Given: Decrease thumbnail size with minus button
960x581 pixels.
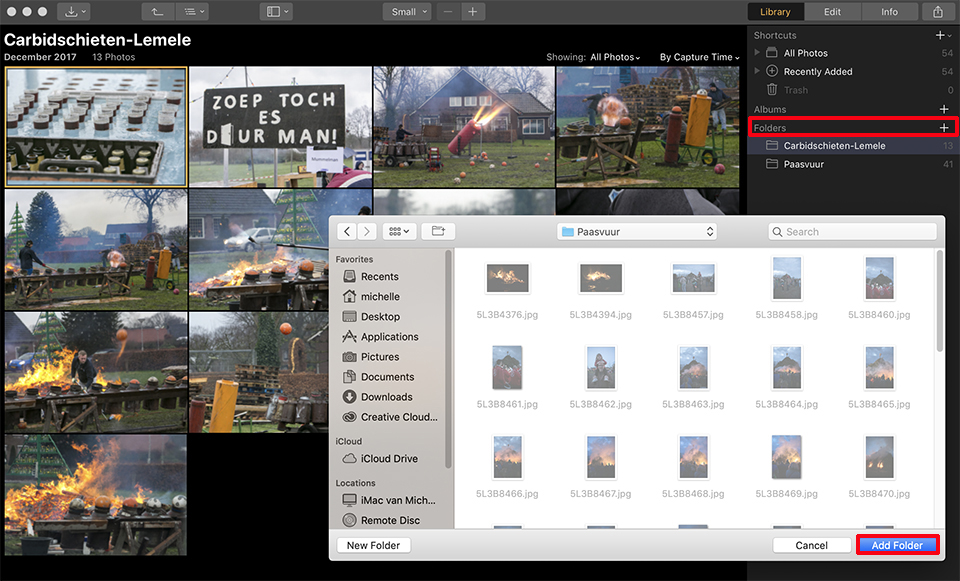Looking at the screenshot, I should pyautogui.click(x=449, y=12).
